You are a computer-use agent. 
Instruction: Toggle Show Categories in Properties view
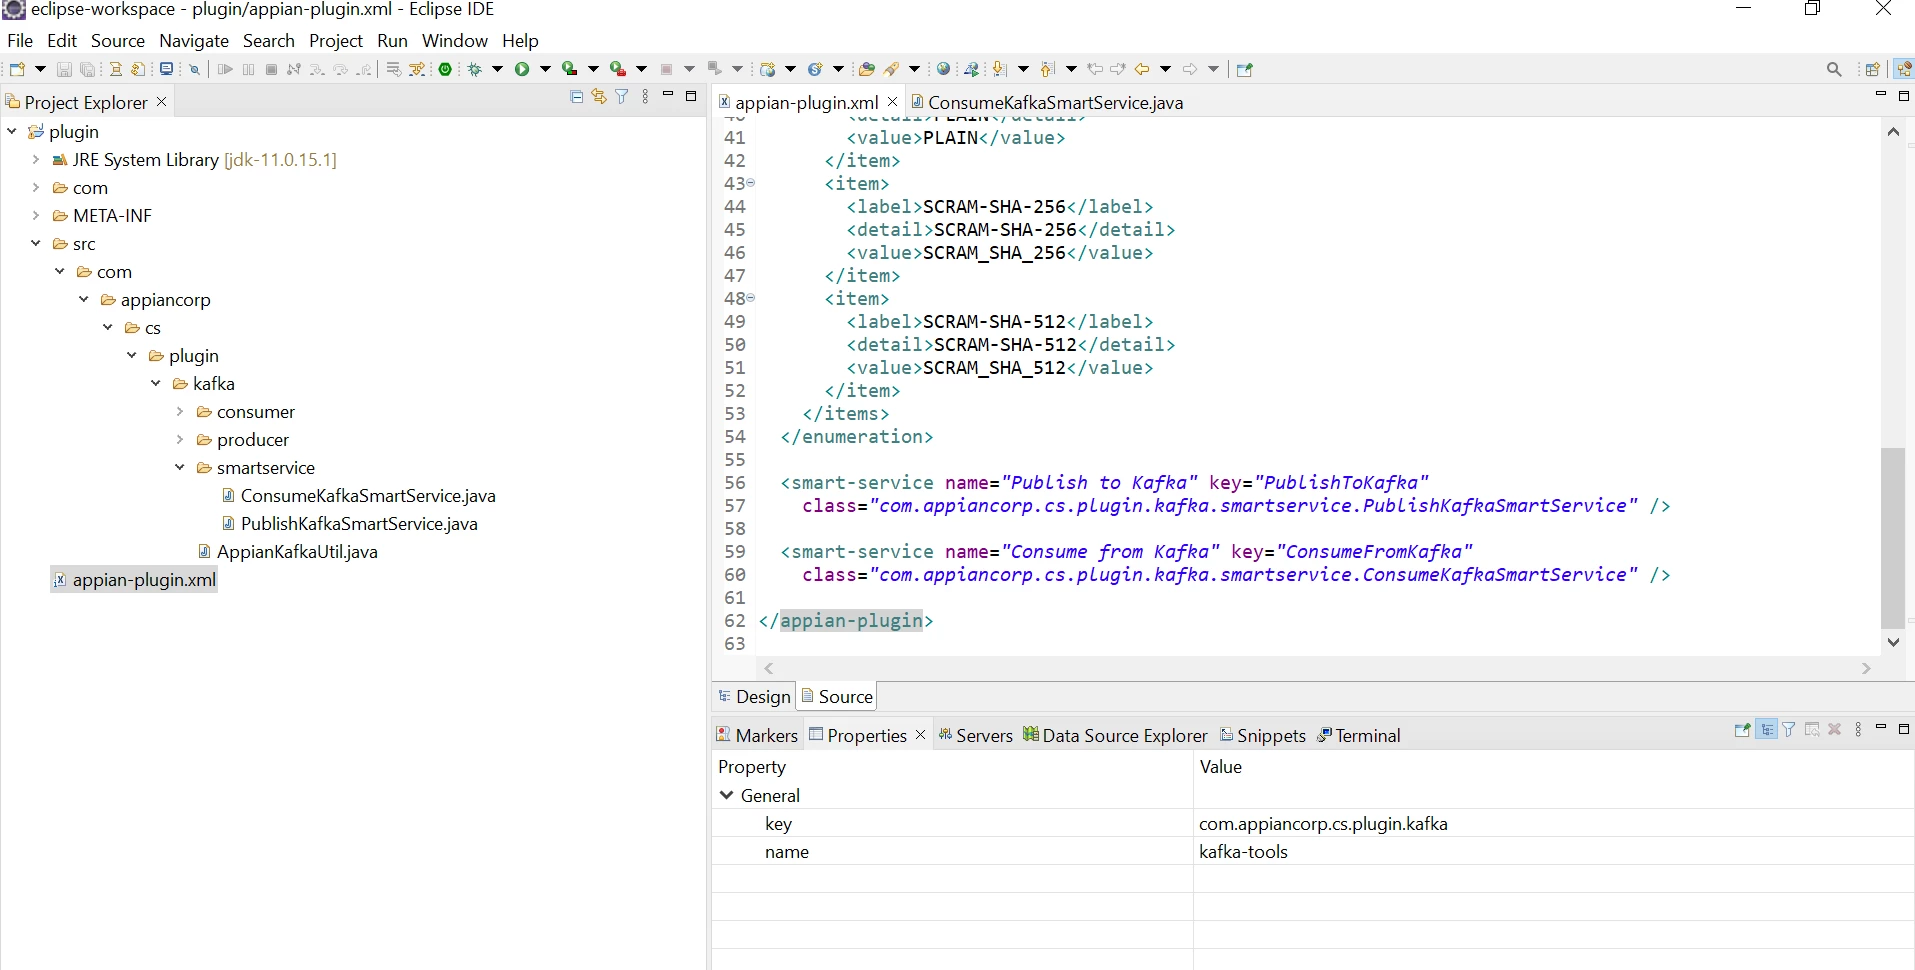tap(1767, 730)
